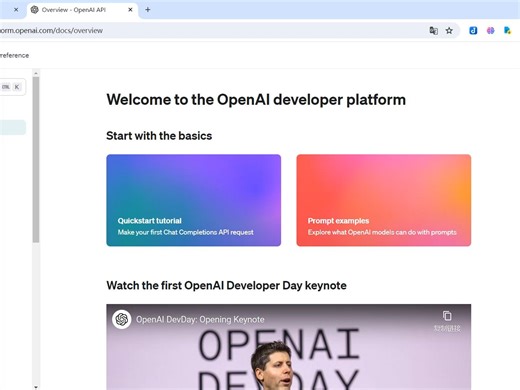The height and width of the screenshot is (390, 520).
Task: Open a new browser tab
Action: pos(148,10)
